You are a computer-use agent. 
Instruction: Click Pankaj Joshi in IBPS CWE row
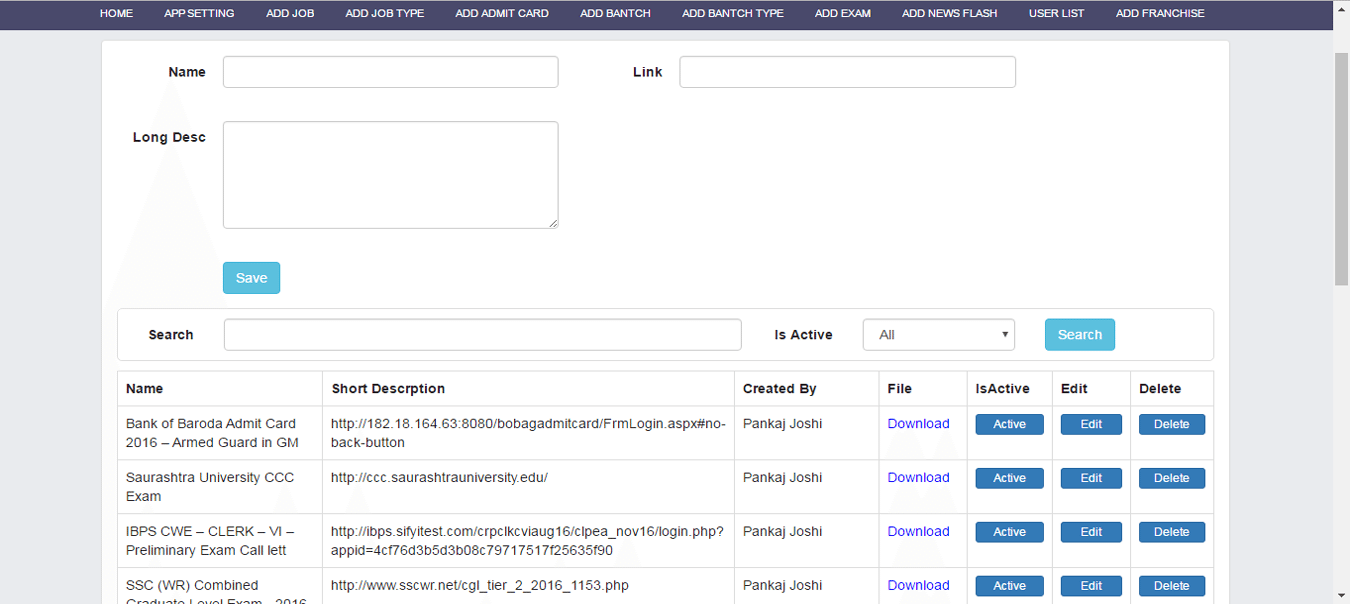pos(783,532)
